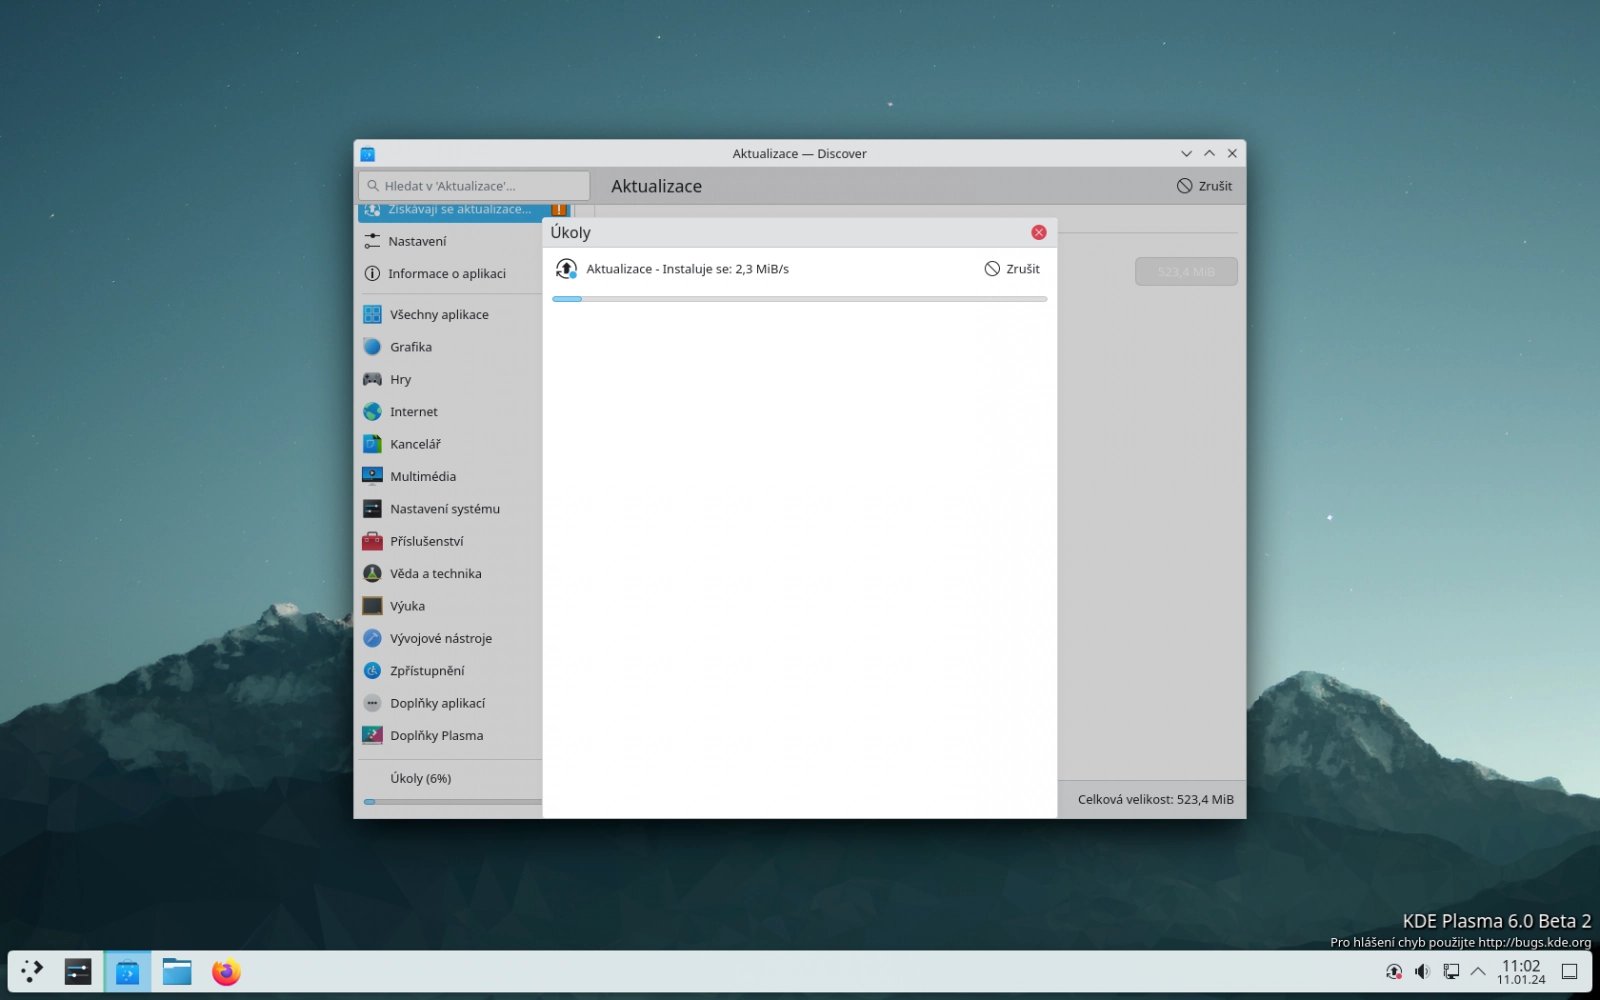Open the Nastavení sidebar entry
Image resolution: width=1600 pixels, height=1000 pixels.
[x=450, y=241]
